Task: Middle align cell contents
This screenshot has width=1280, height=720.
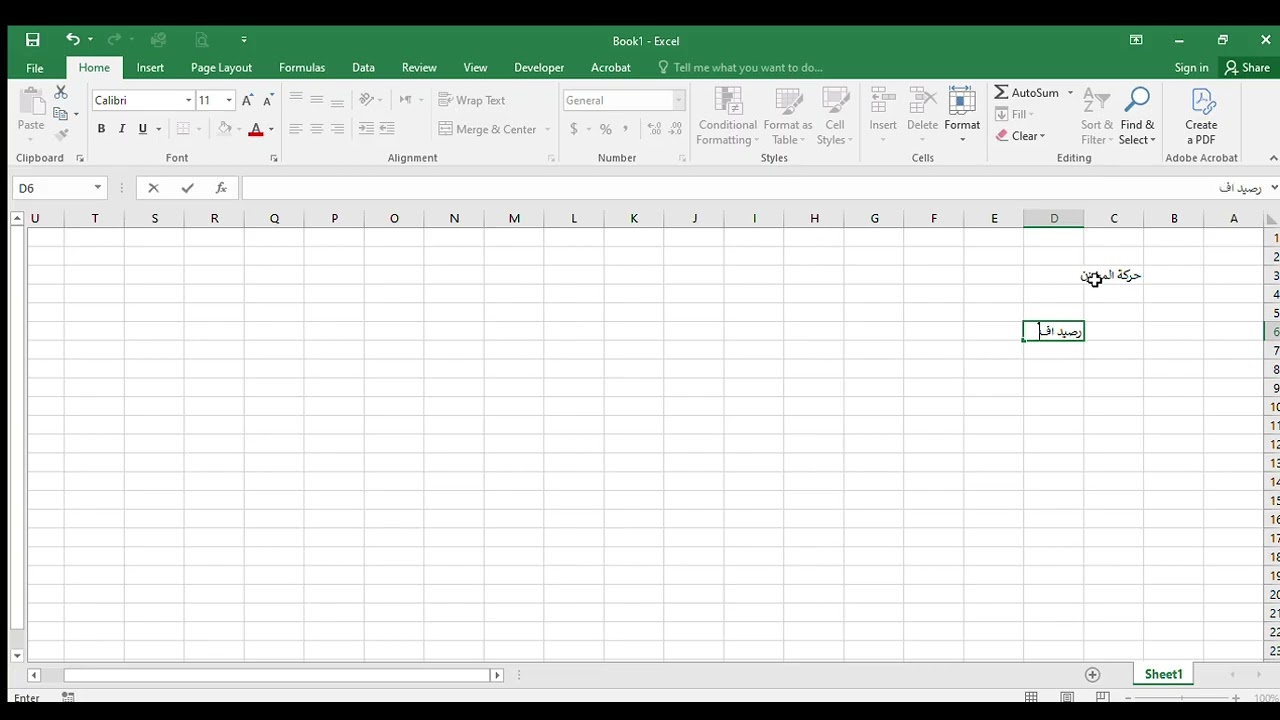Action: [316, 99]
